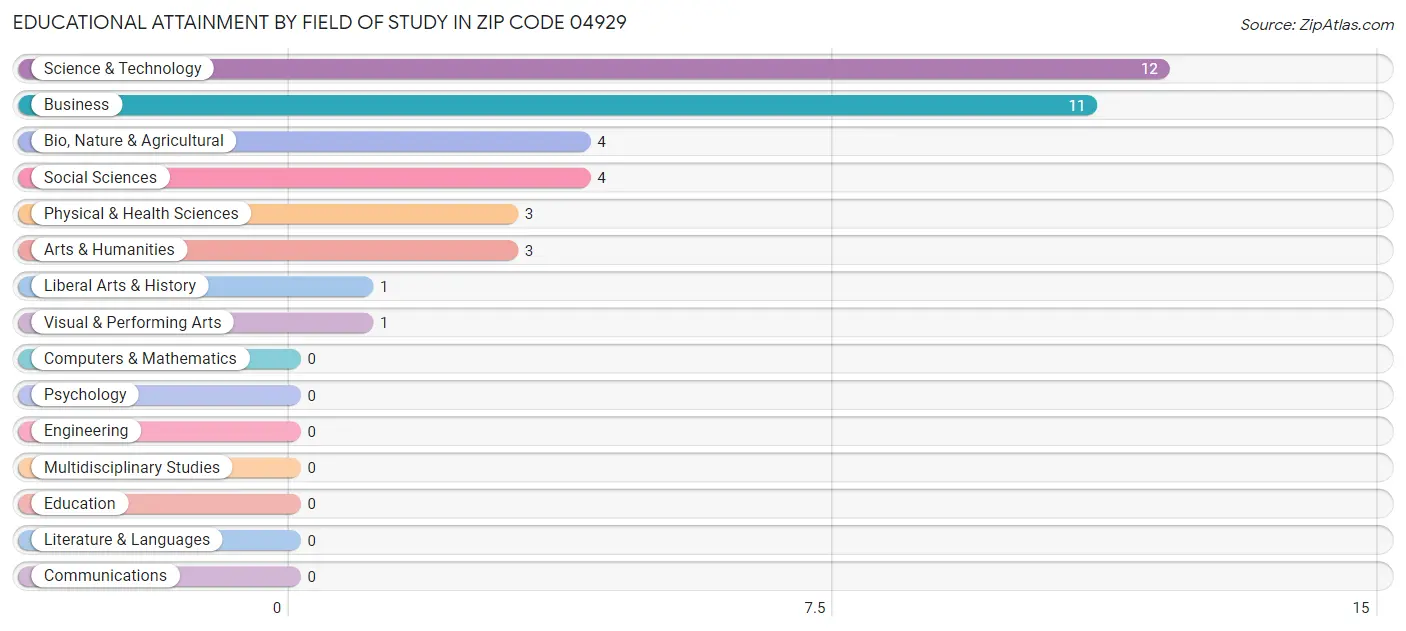Click the value 0 beside Communications

(311, 577)
